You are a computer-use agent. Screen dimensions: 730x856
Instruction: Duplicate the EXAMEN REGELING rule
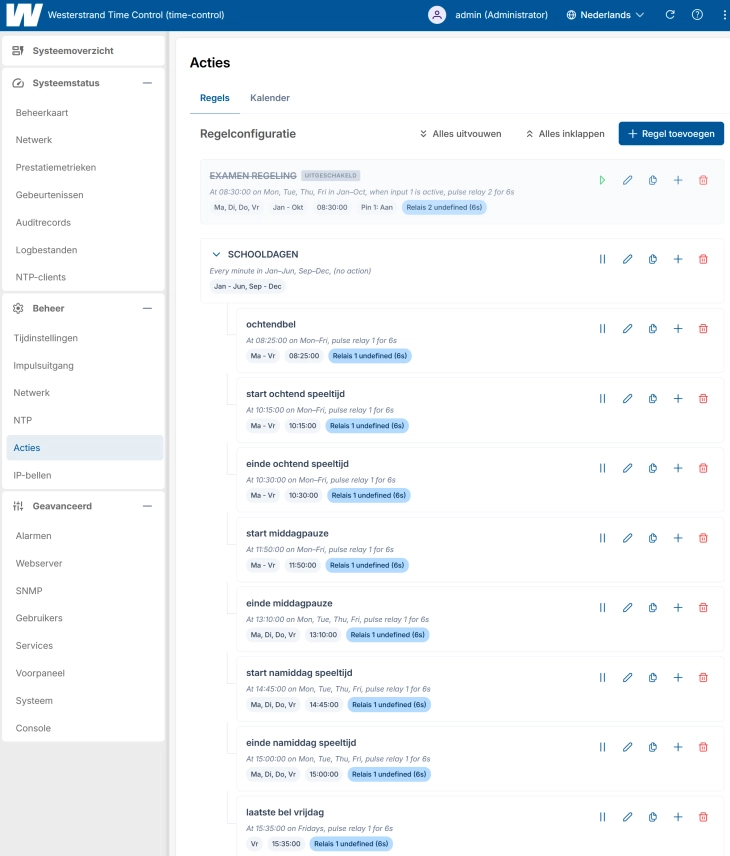coord(652,180)
